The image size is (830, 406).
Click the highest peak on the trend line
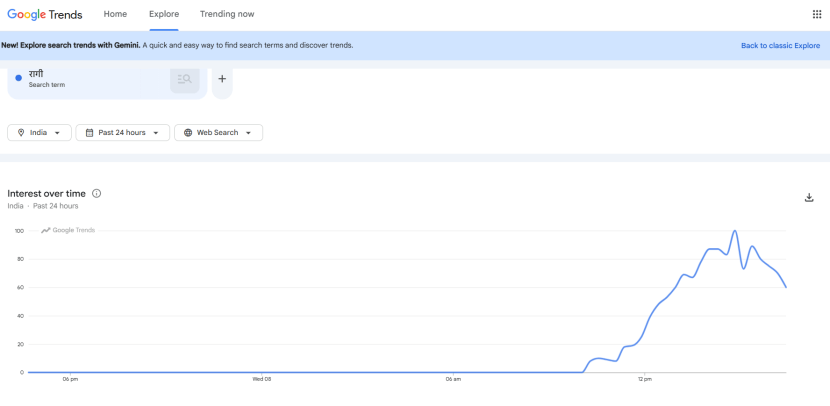[x=735, y=231]
